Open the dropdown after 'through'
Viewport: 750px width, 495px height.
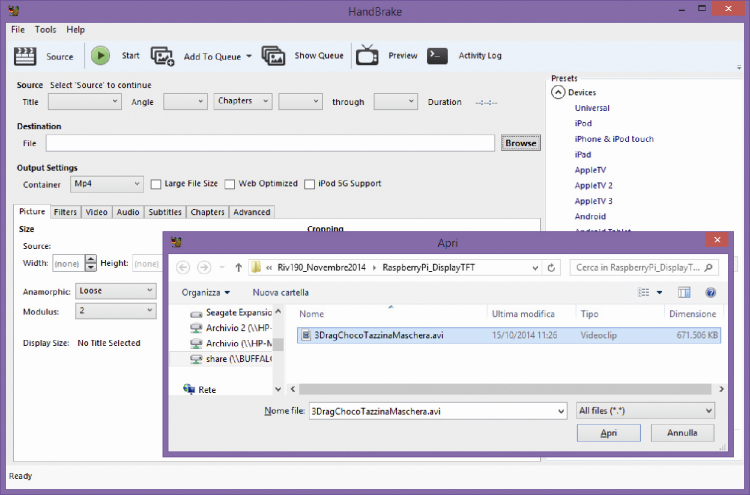point(396,101)
